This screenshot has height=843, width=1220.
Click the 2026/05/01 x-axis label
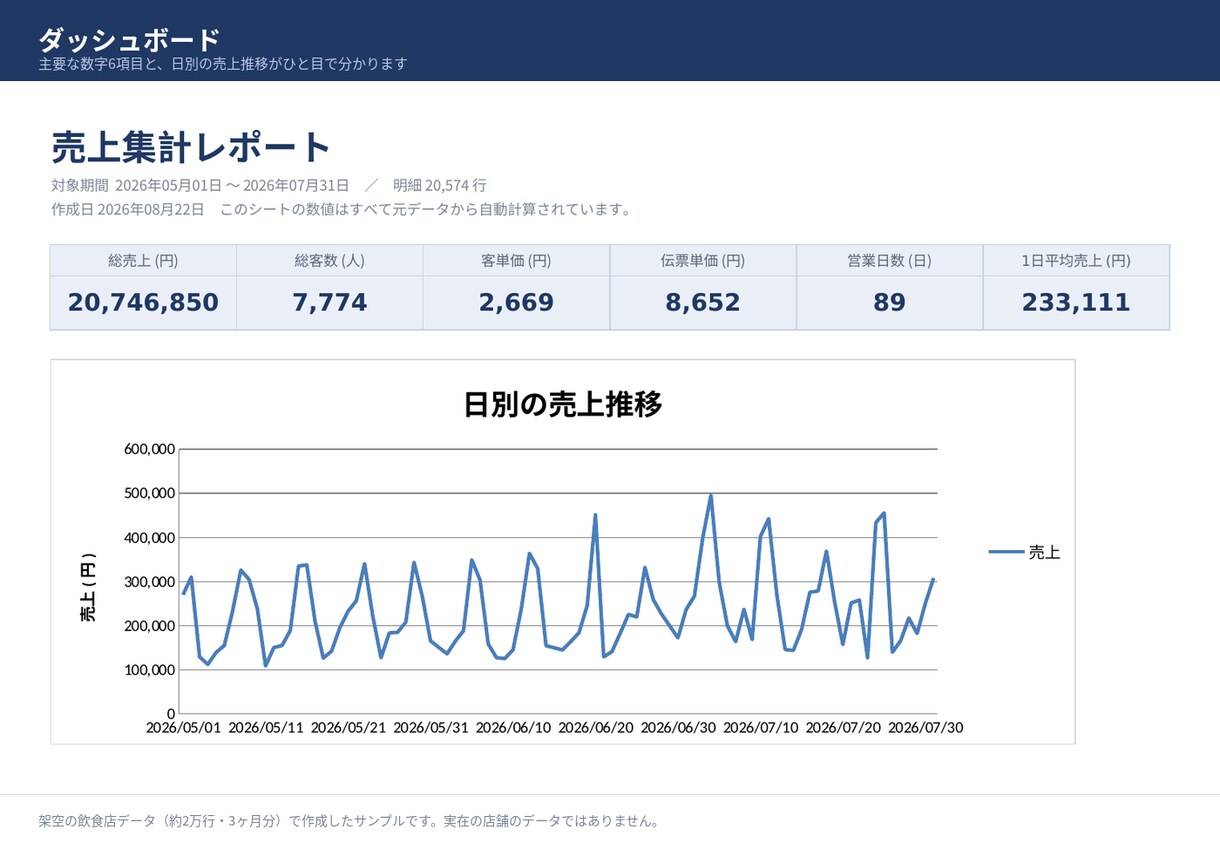point(183,728)
